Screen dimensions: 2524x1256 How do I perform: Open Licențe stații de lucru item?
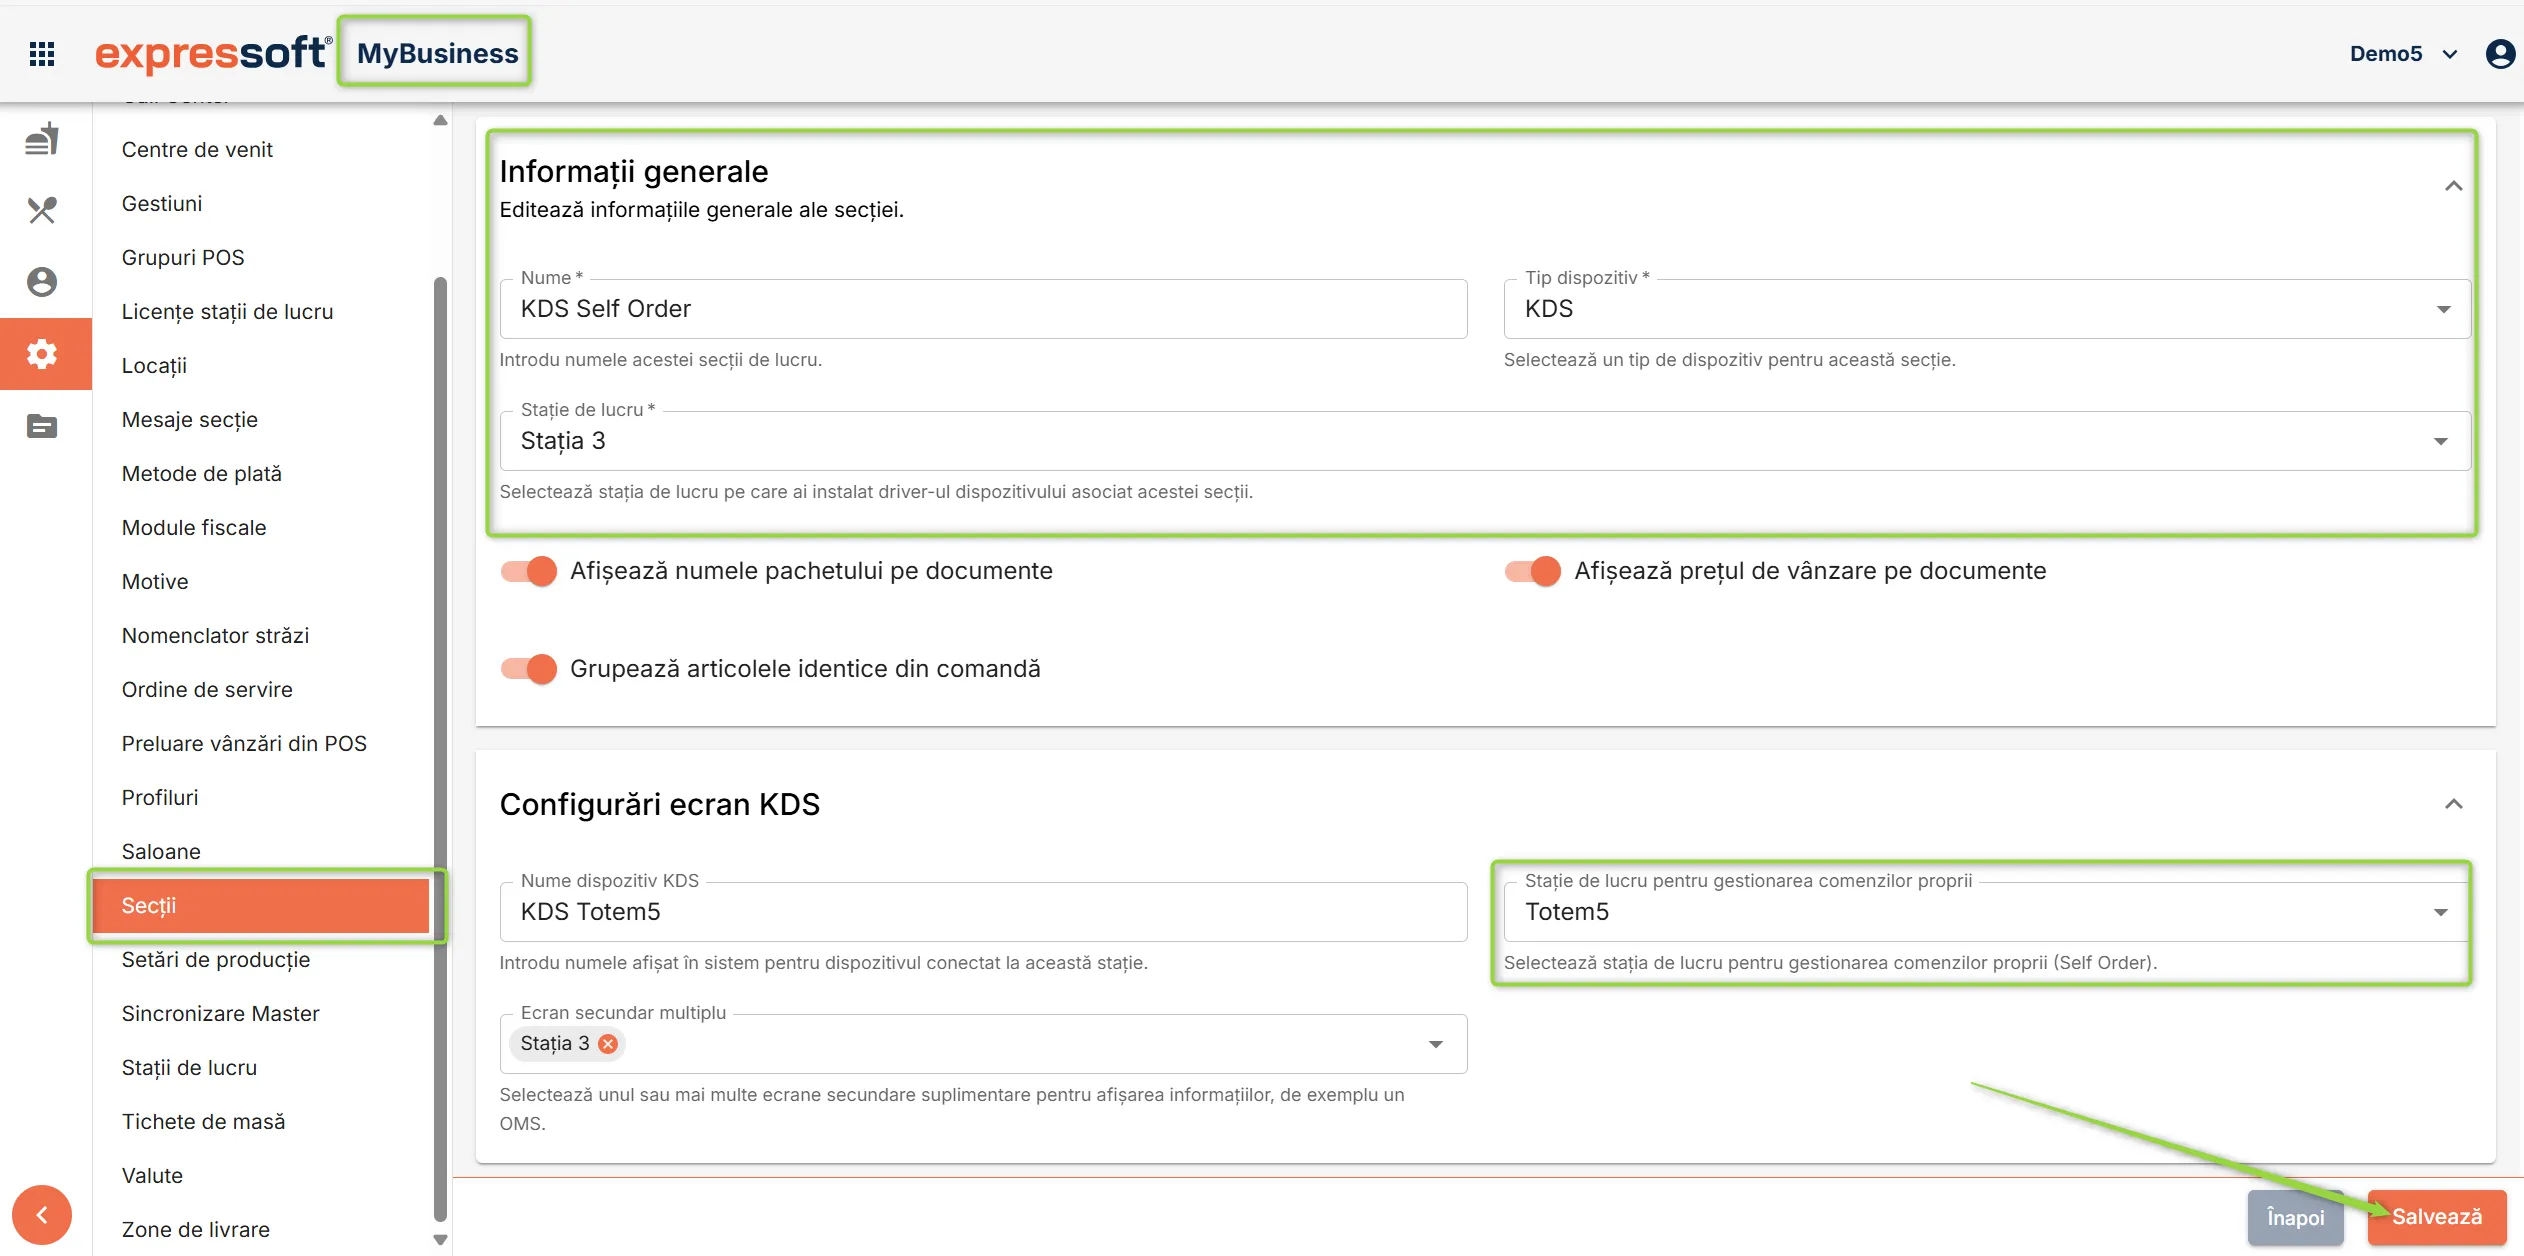pos(228,312)
